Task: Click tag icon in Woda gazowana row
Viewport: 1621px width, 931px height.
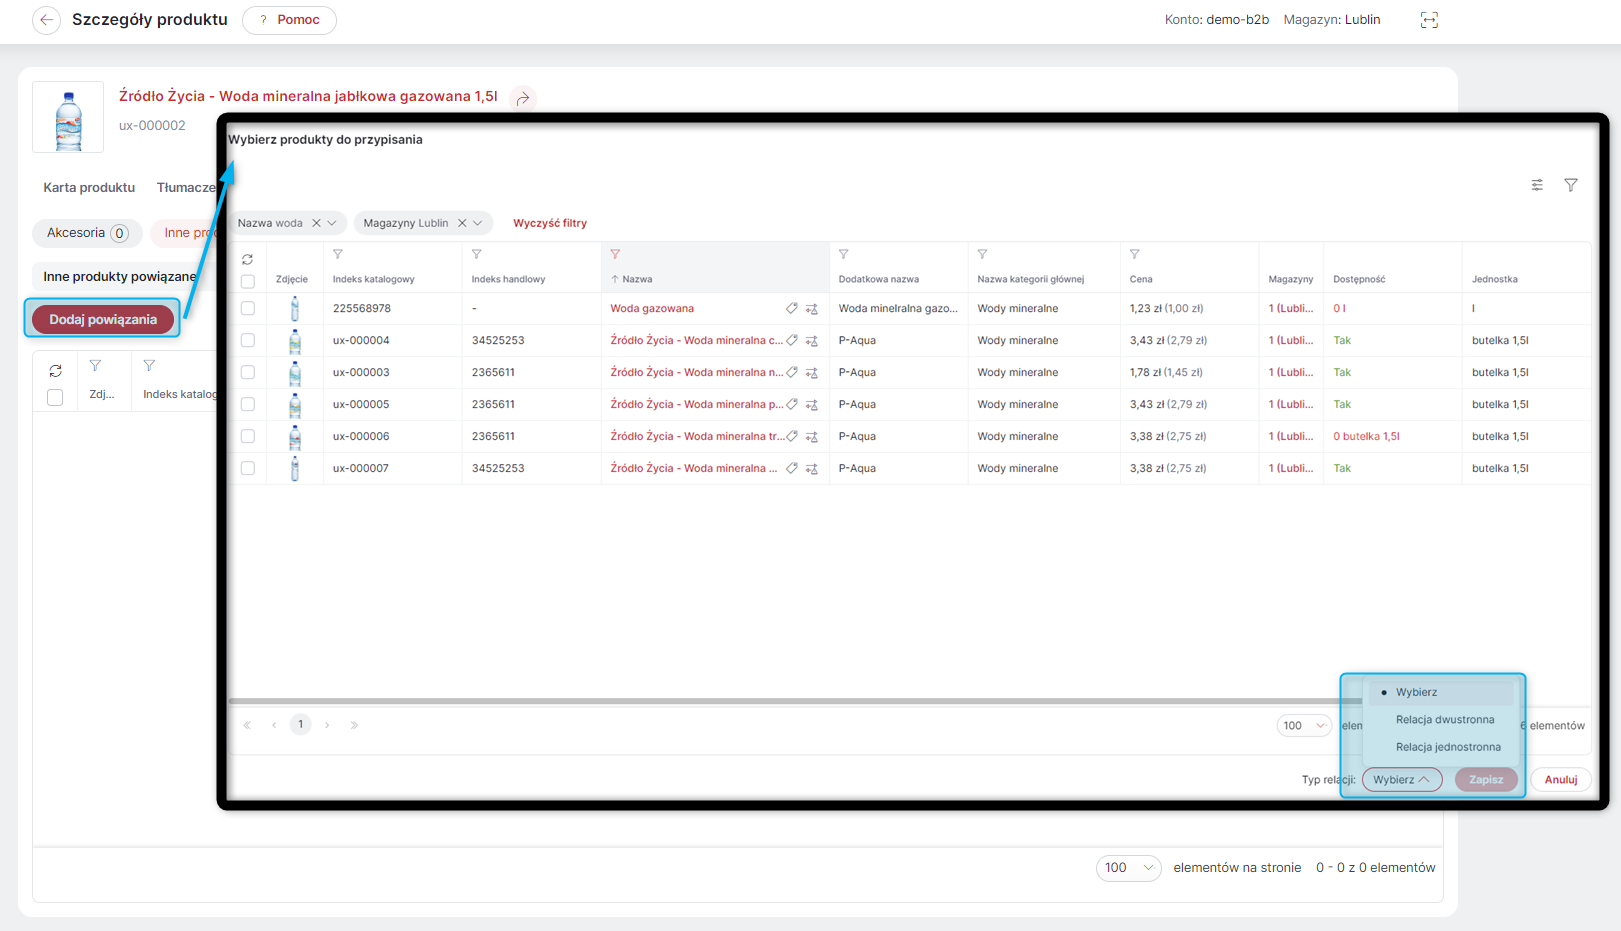Action: pos(792,308)
